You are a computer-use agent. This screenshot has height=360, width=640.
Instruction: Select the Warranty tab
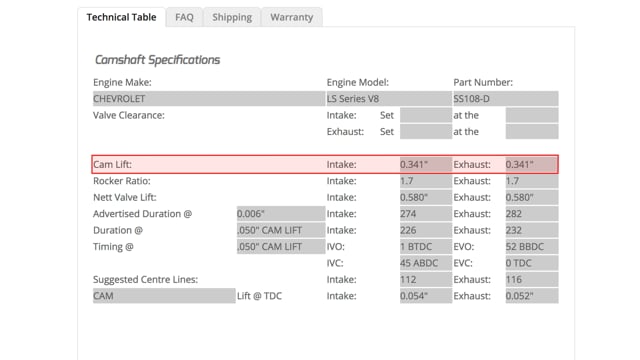tap(291, 17)
